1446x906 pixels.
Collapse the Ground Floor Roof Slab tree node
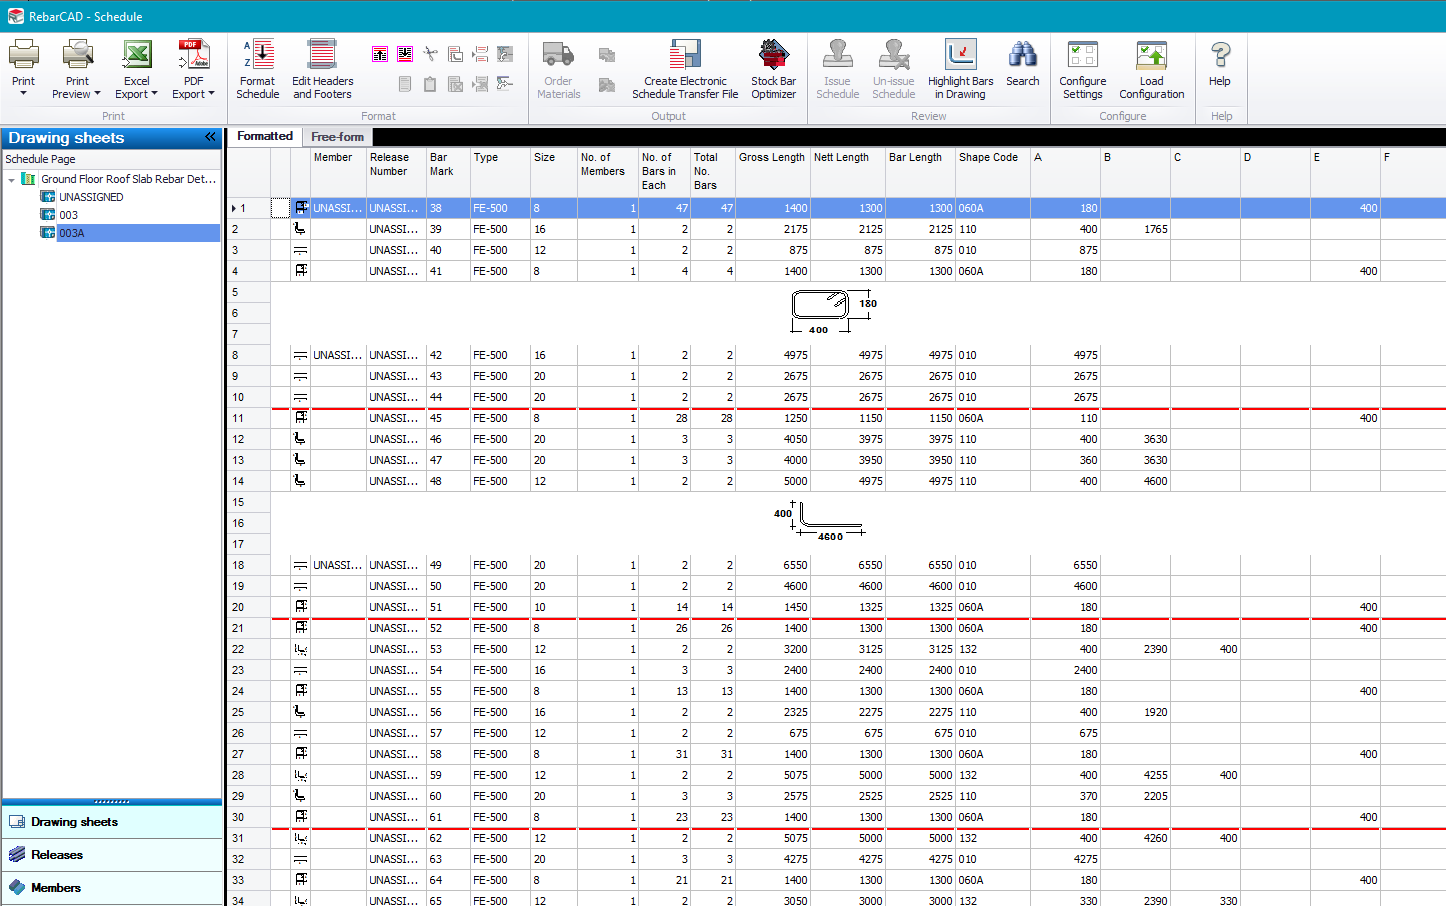pyautogui.click(x=12, y=180)
